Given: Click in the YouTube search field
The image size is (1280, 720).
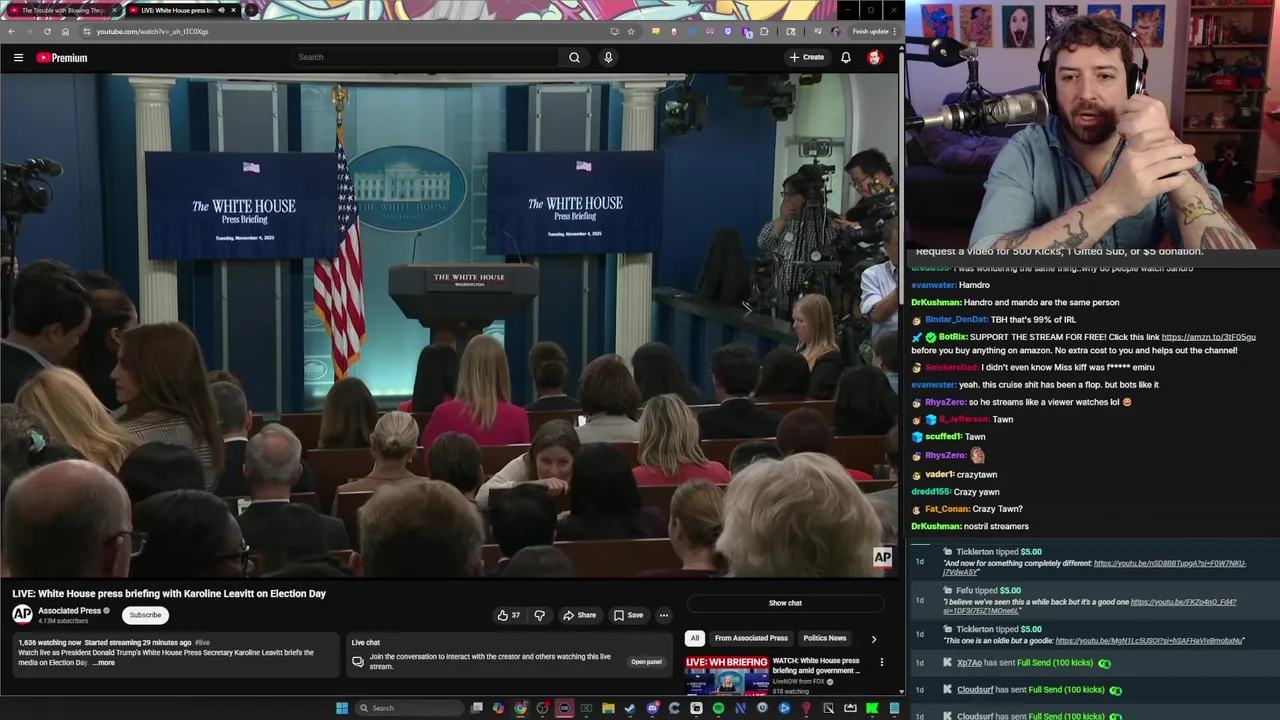Looking at the screenshot, I should (426, 57).
